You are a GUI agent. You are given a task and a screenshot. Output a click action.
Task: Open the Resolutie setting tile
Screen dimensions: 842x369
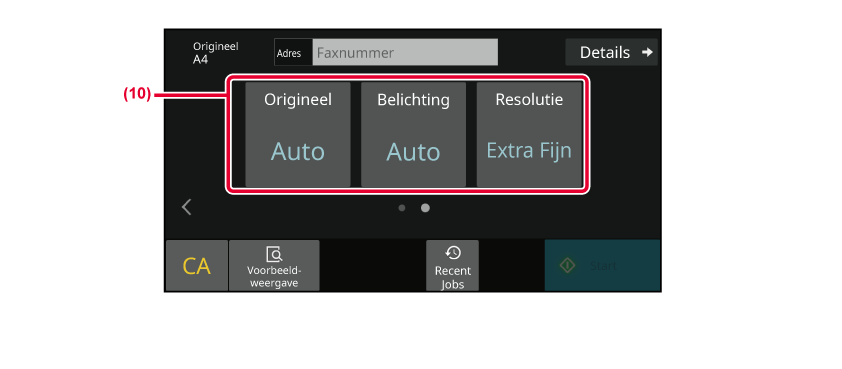pyautogui.click(x=529, y=134)
